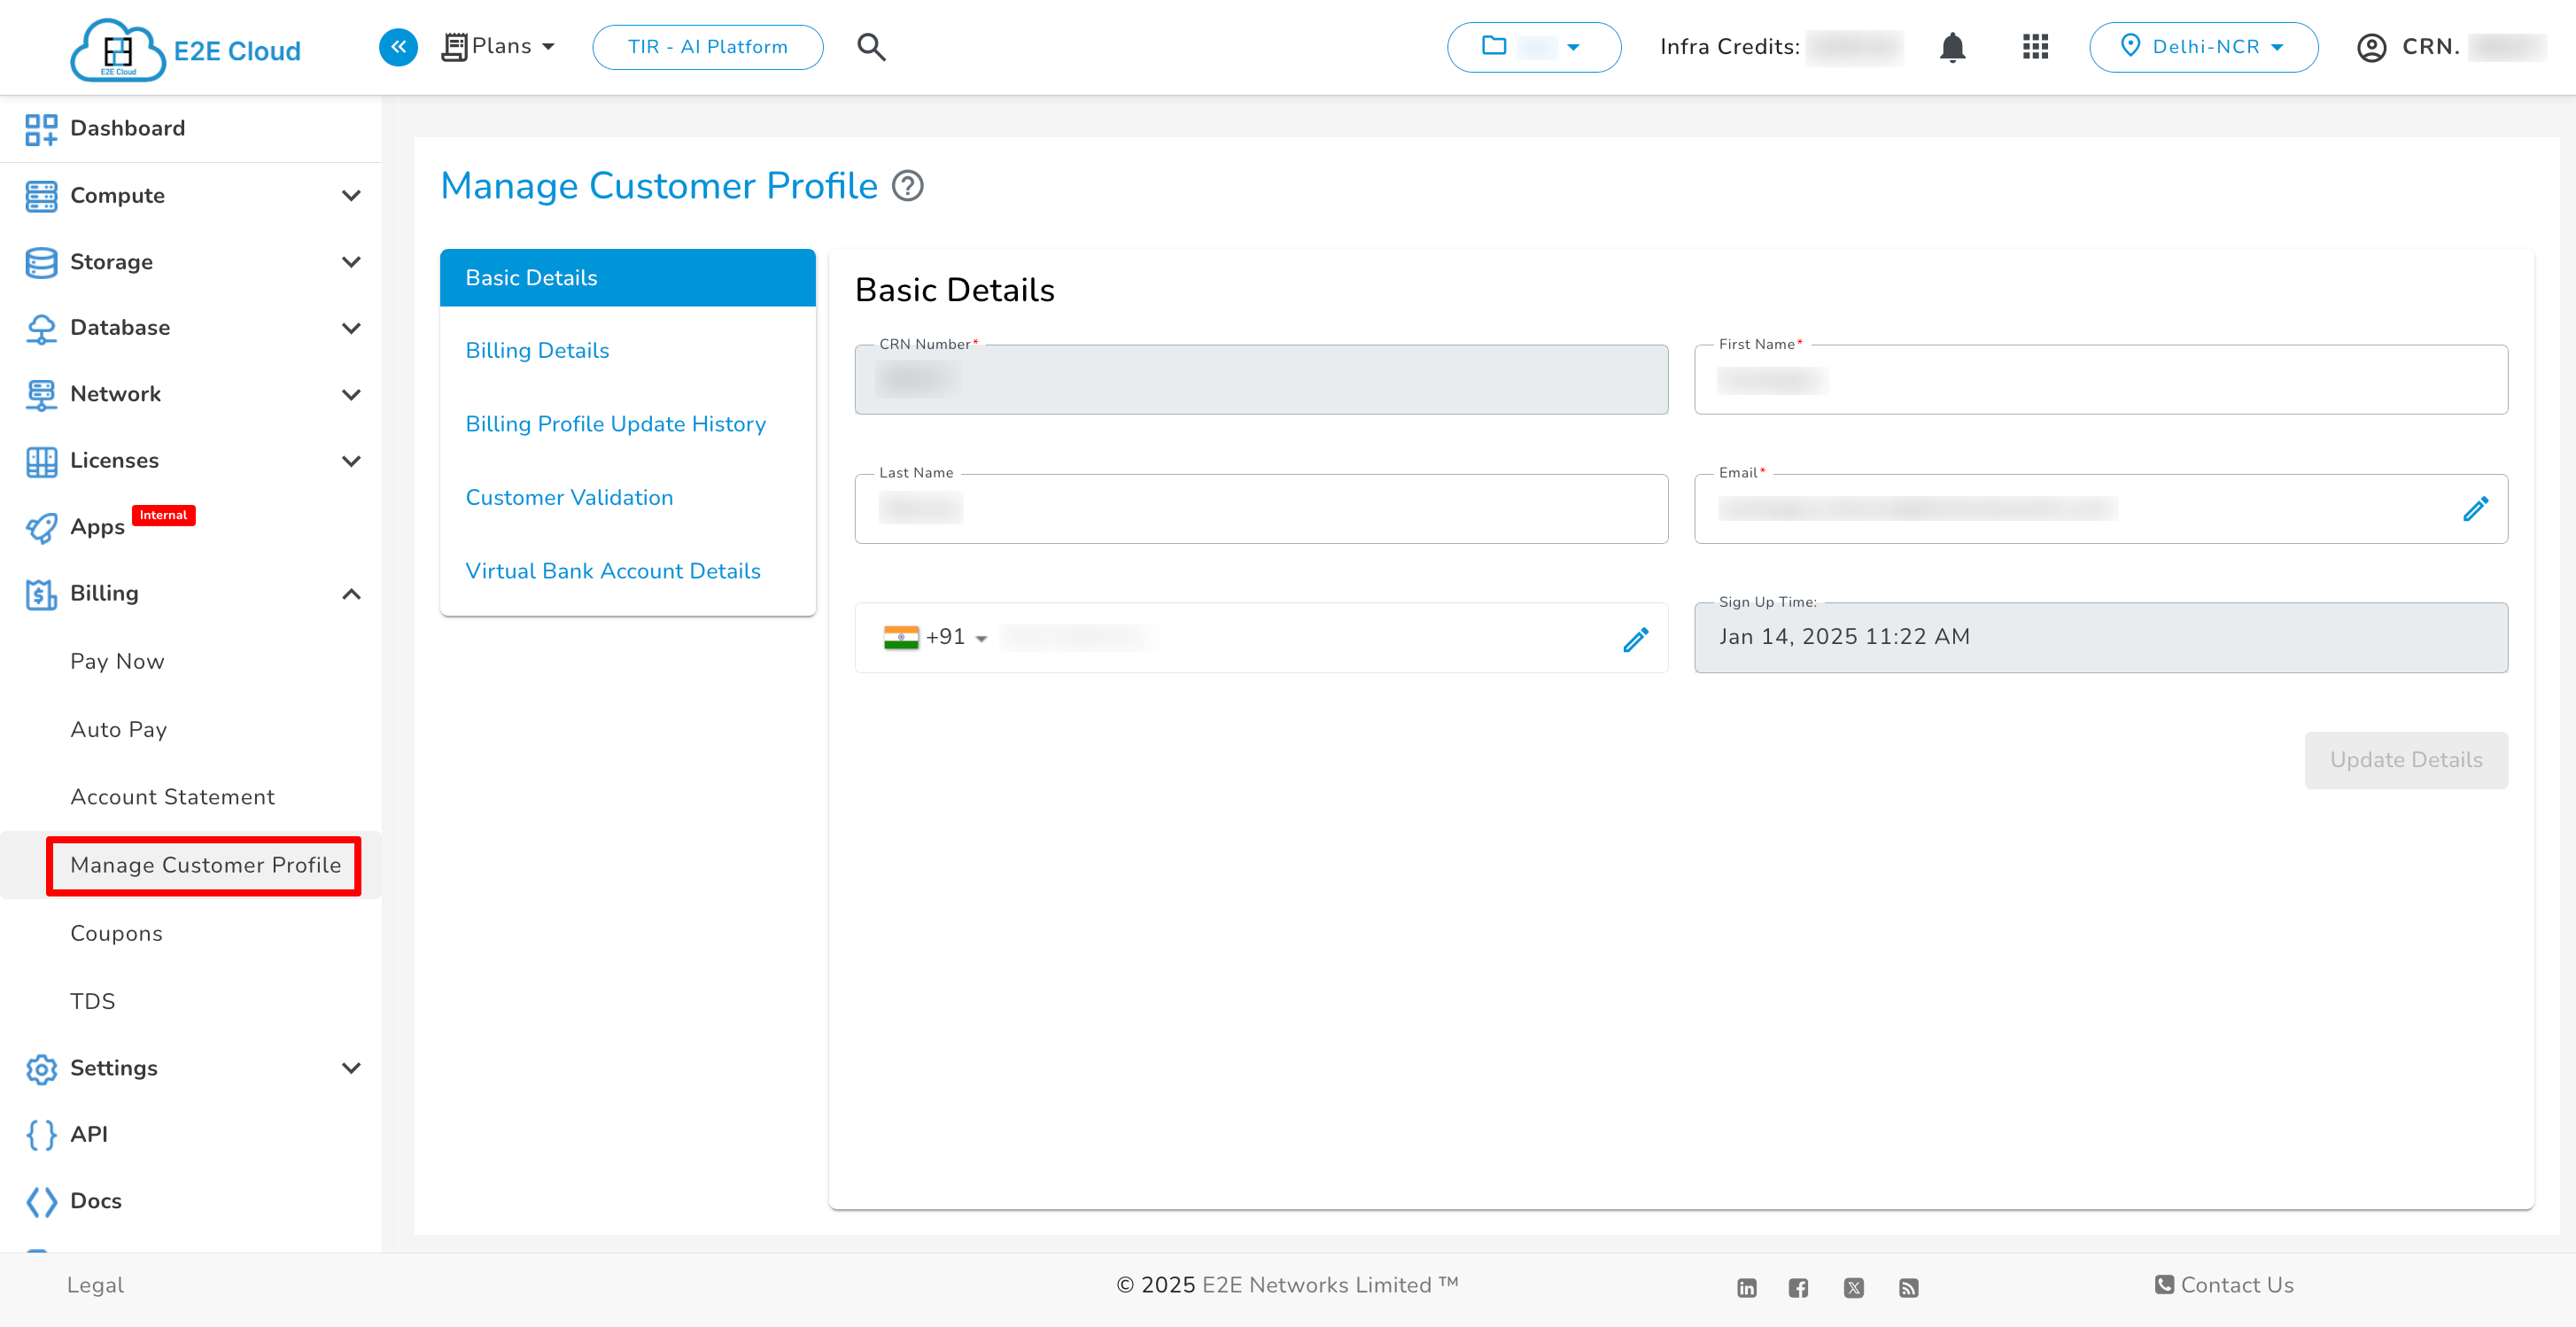Click the Infra Credits label
The image size is (2576, 1327).
pyautogui.click(x=1729, y=47)
